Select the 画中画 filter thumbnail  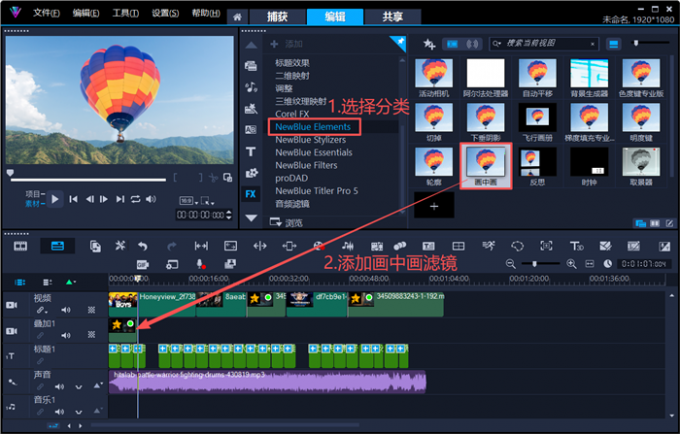coord(486,166)
